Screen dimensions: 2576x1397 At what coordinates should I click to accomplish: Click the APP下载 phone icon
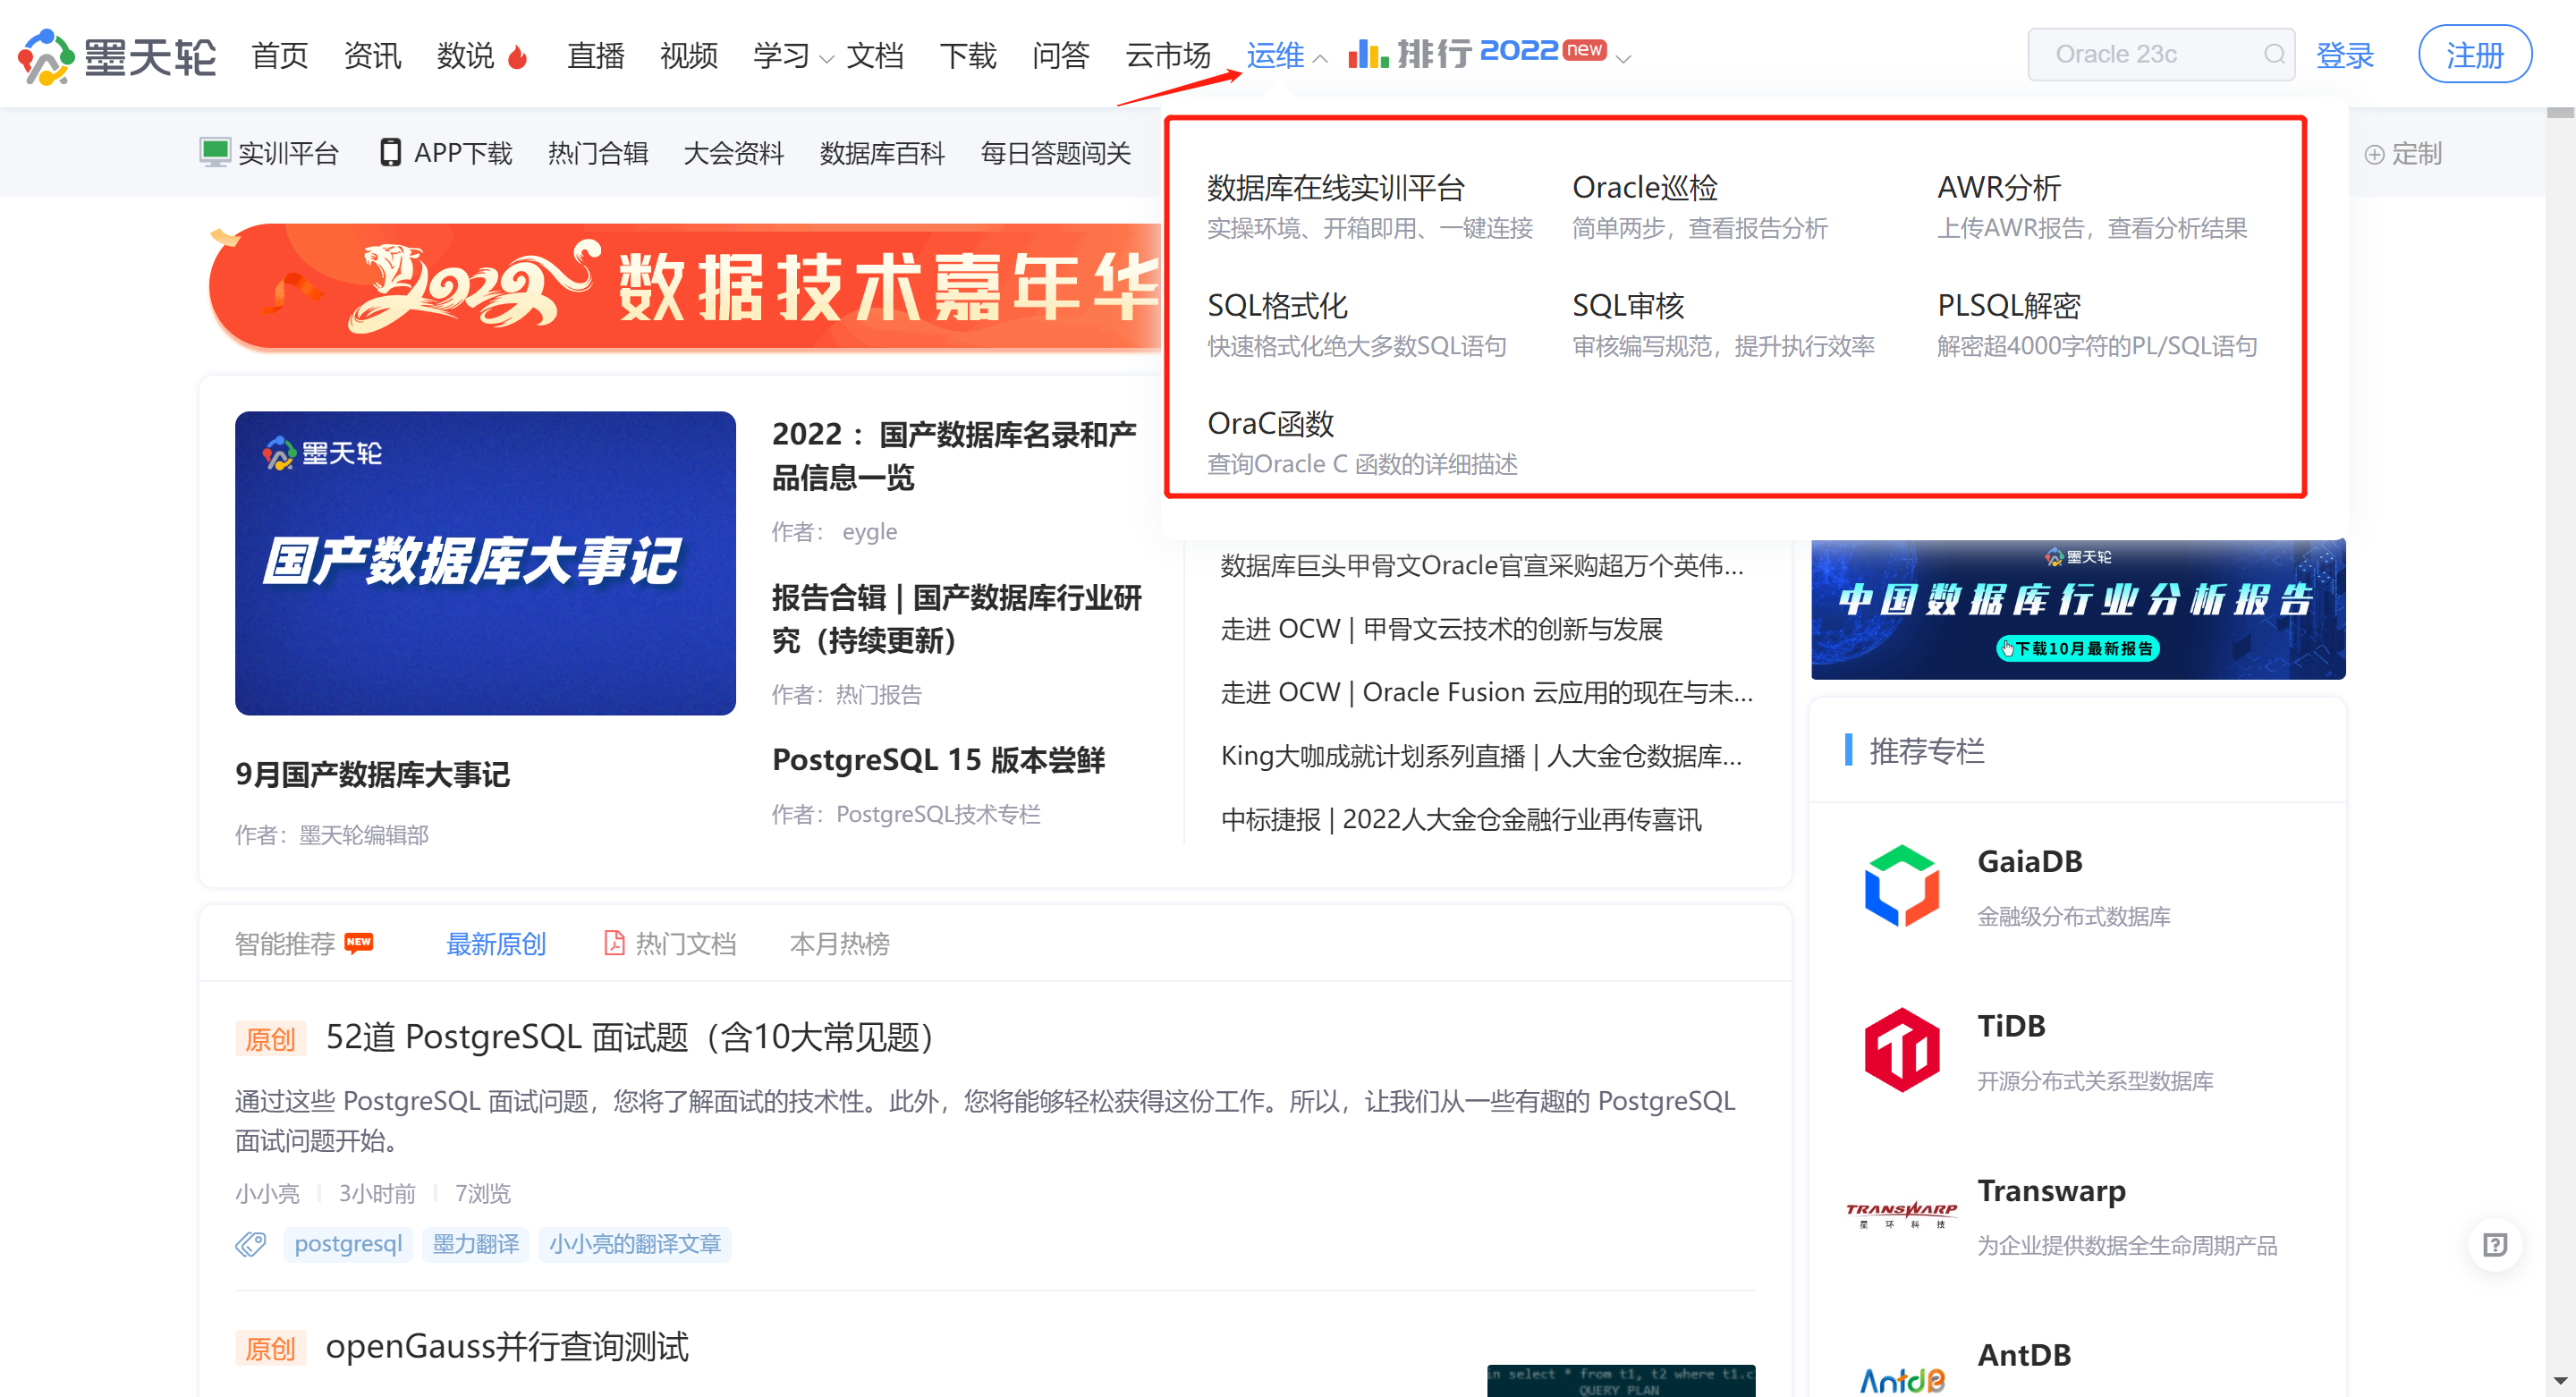click(390, 152)
